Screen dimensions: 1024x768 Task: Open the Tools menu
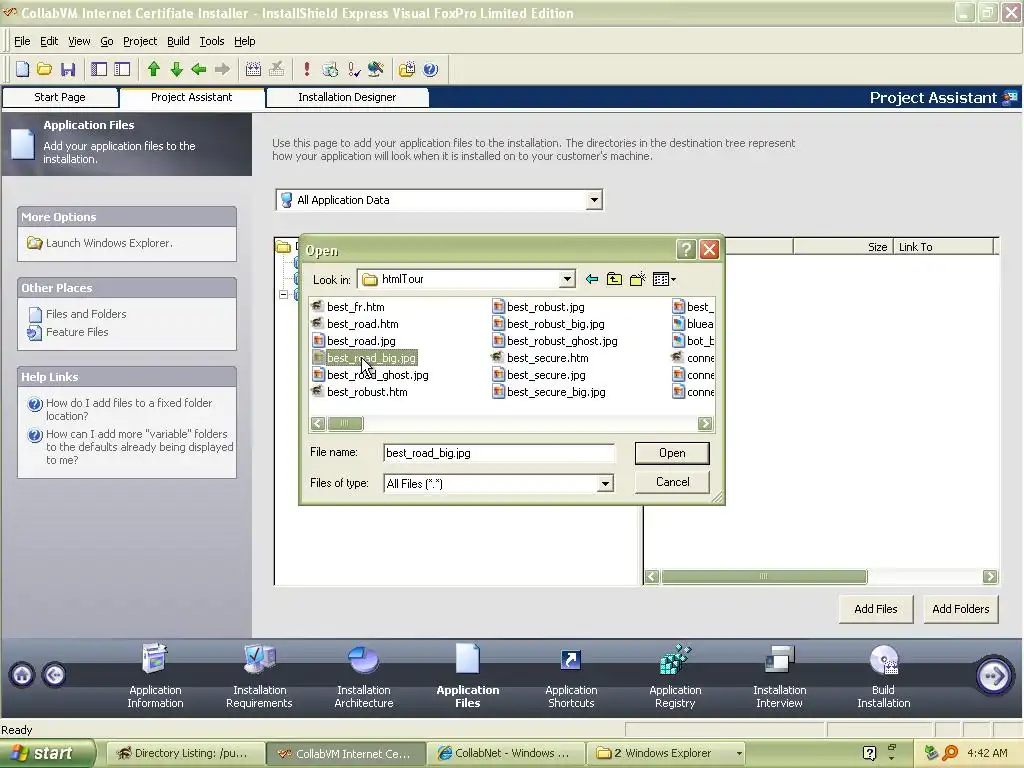[212, 41]
